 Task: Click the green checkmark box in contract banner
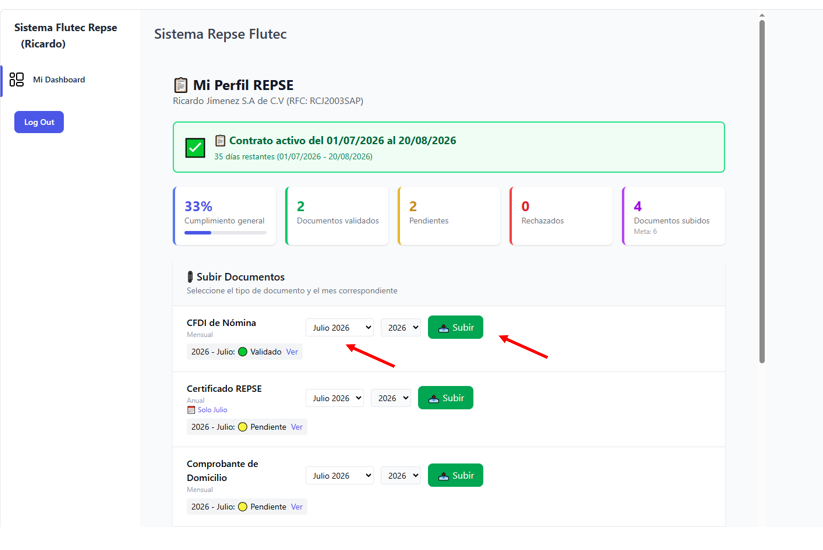195,147
